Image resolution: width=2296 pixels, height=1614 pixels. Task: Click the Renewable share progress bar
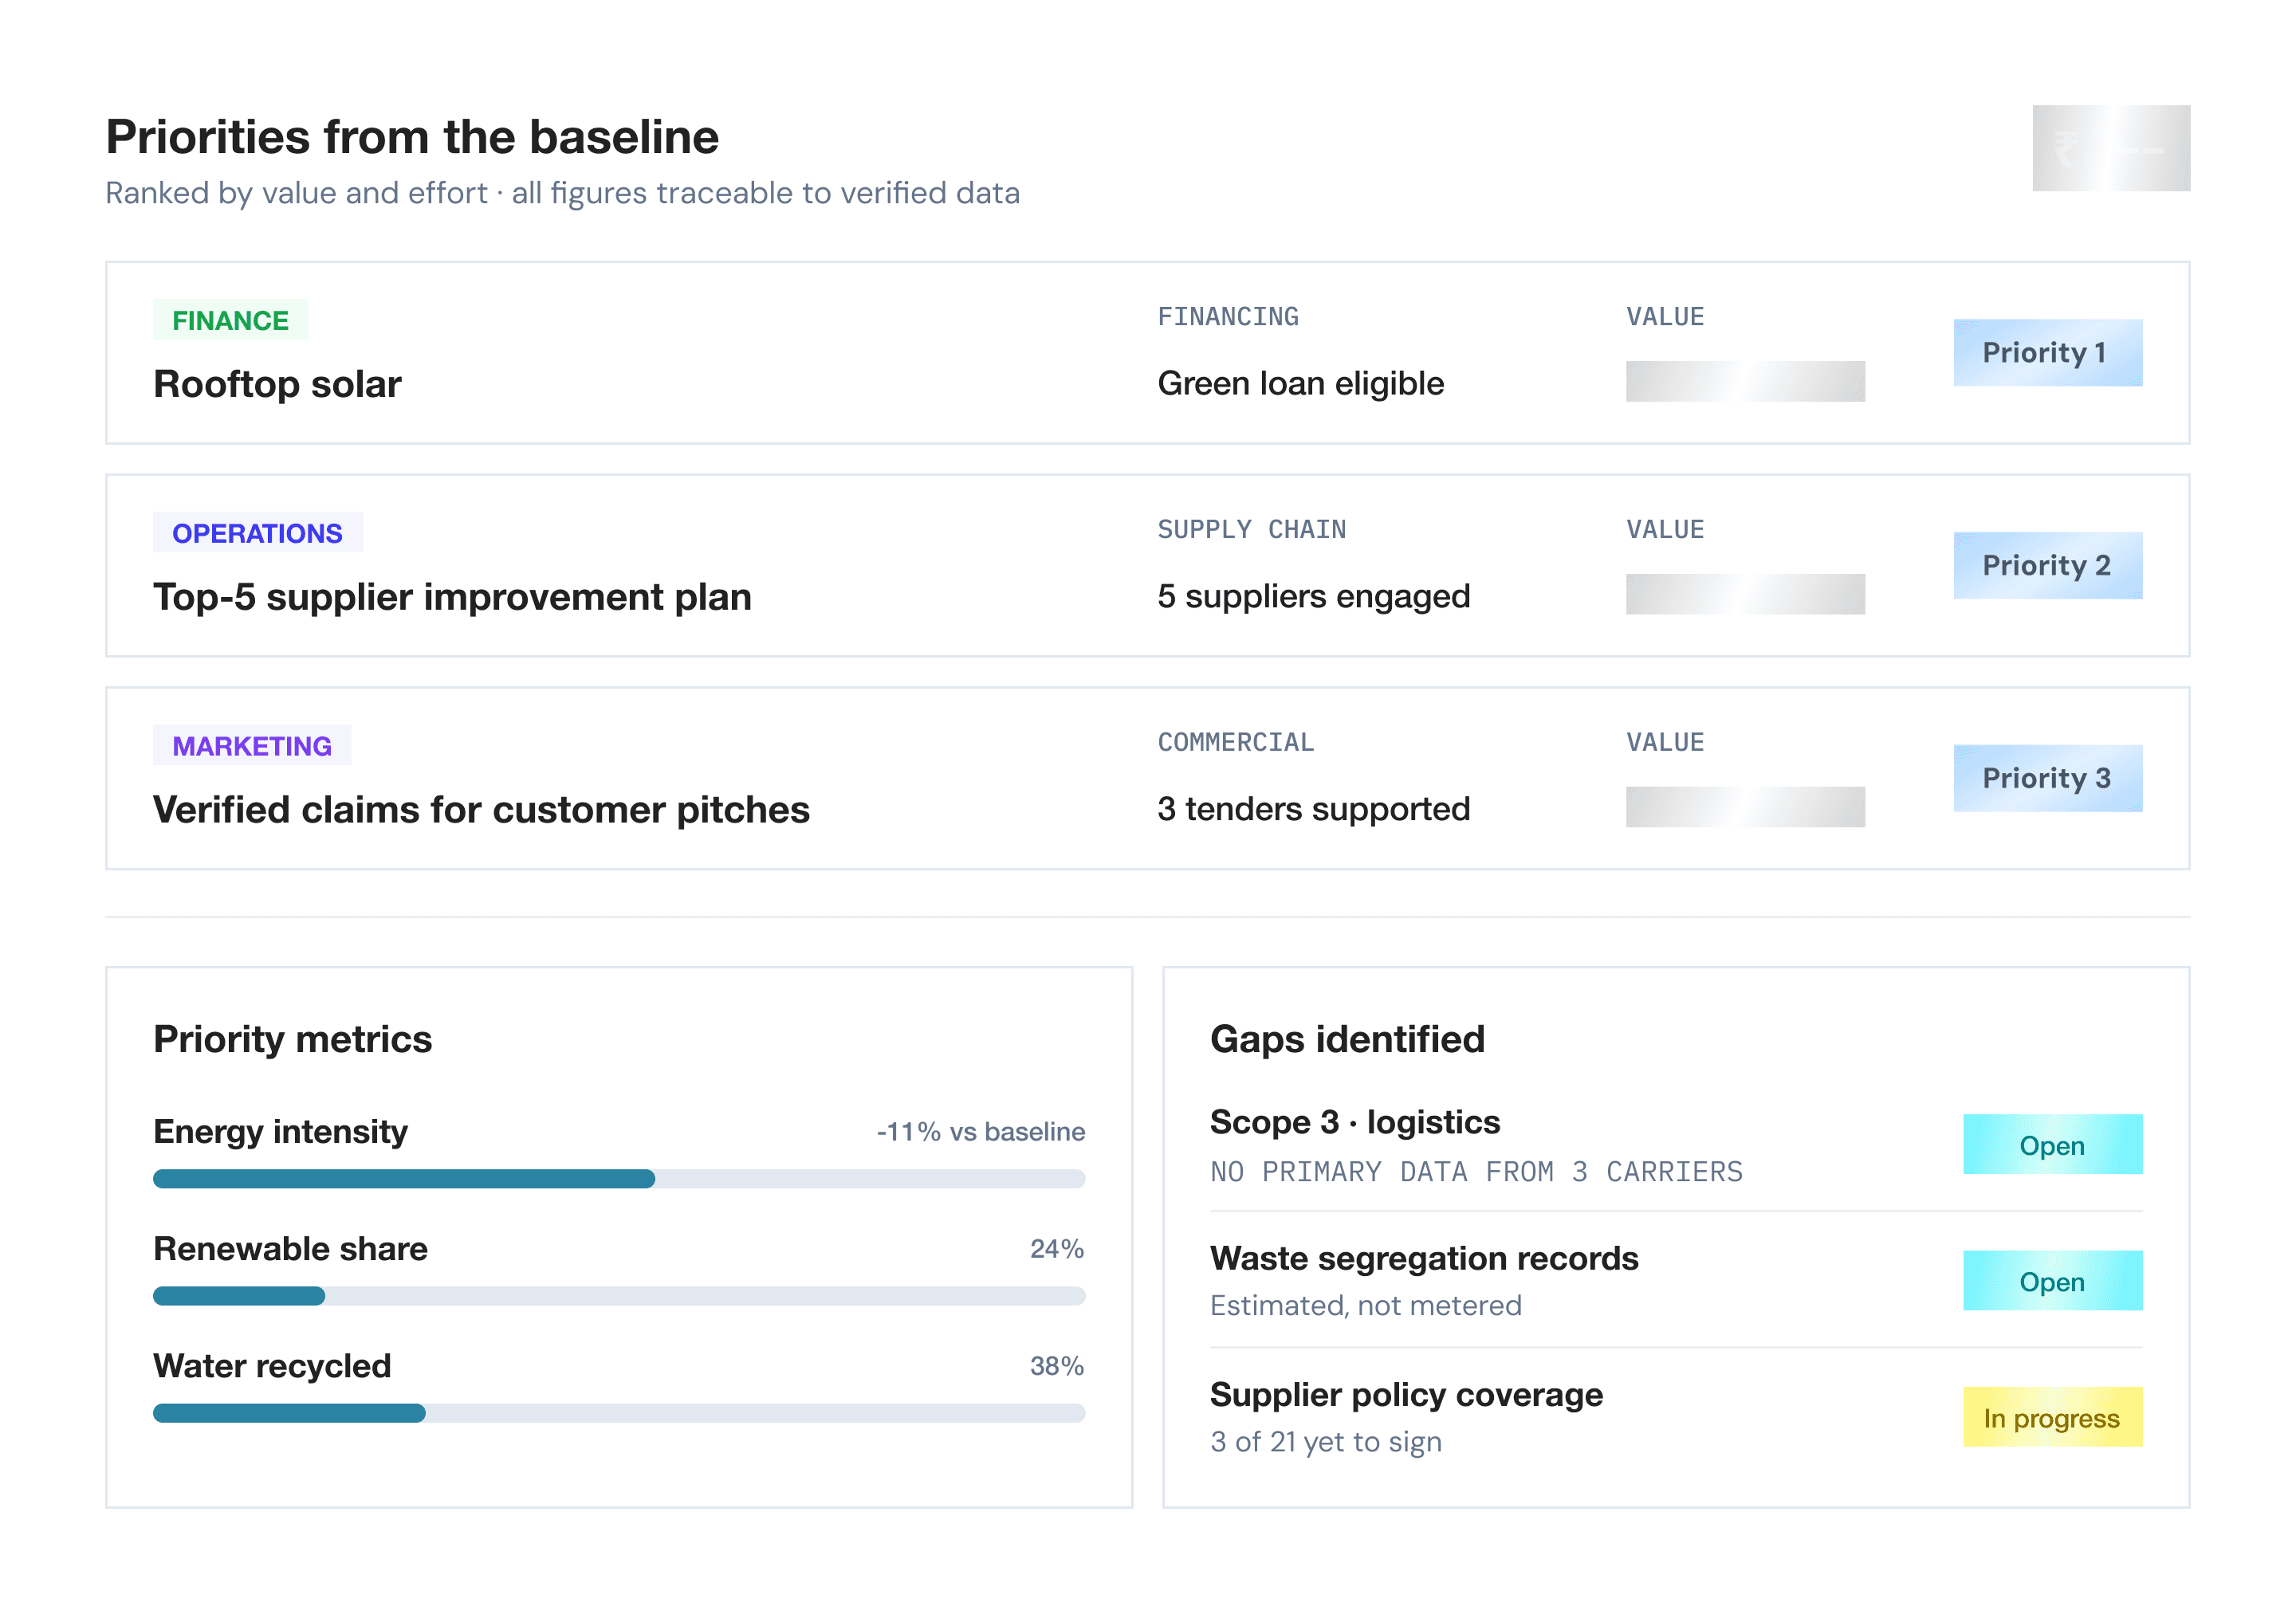pyautogui.click(x=619, y=1296)
